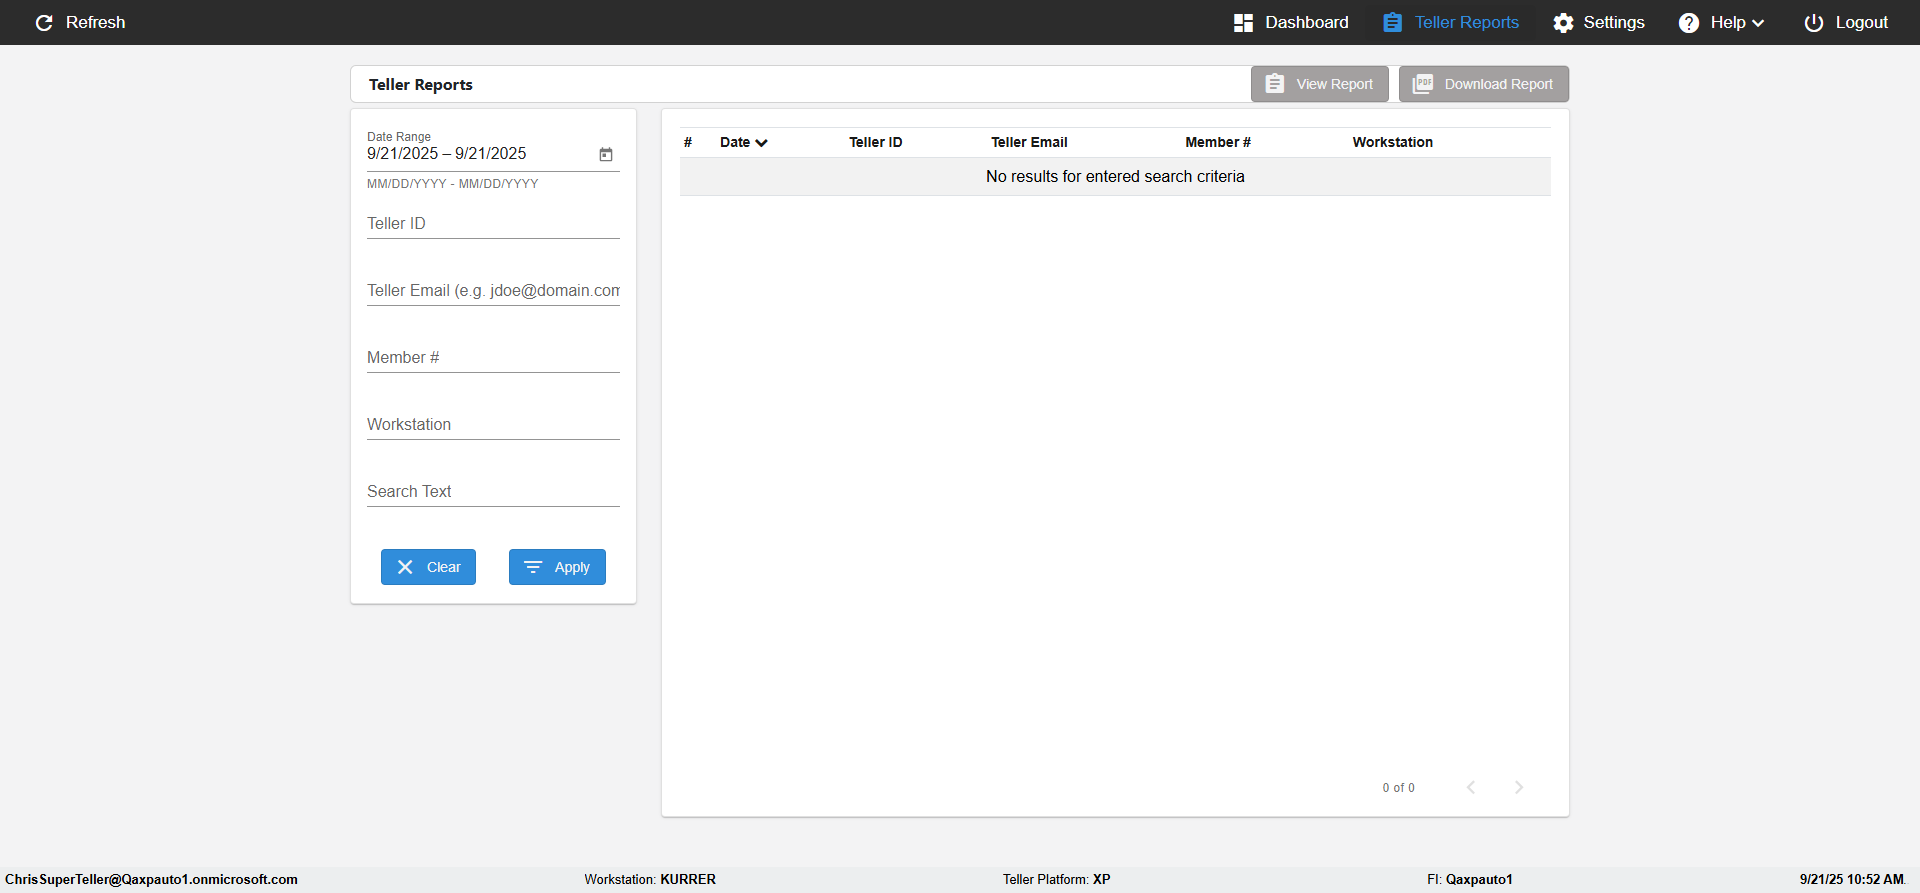This screenshot has height=893, width=1920.
Task: Click the X icon on Clear button
Action: click(x=405, y=567)
